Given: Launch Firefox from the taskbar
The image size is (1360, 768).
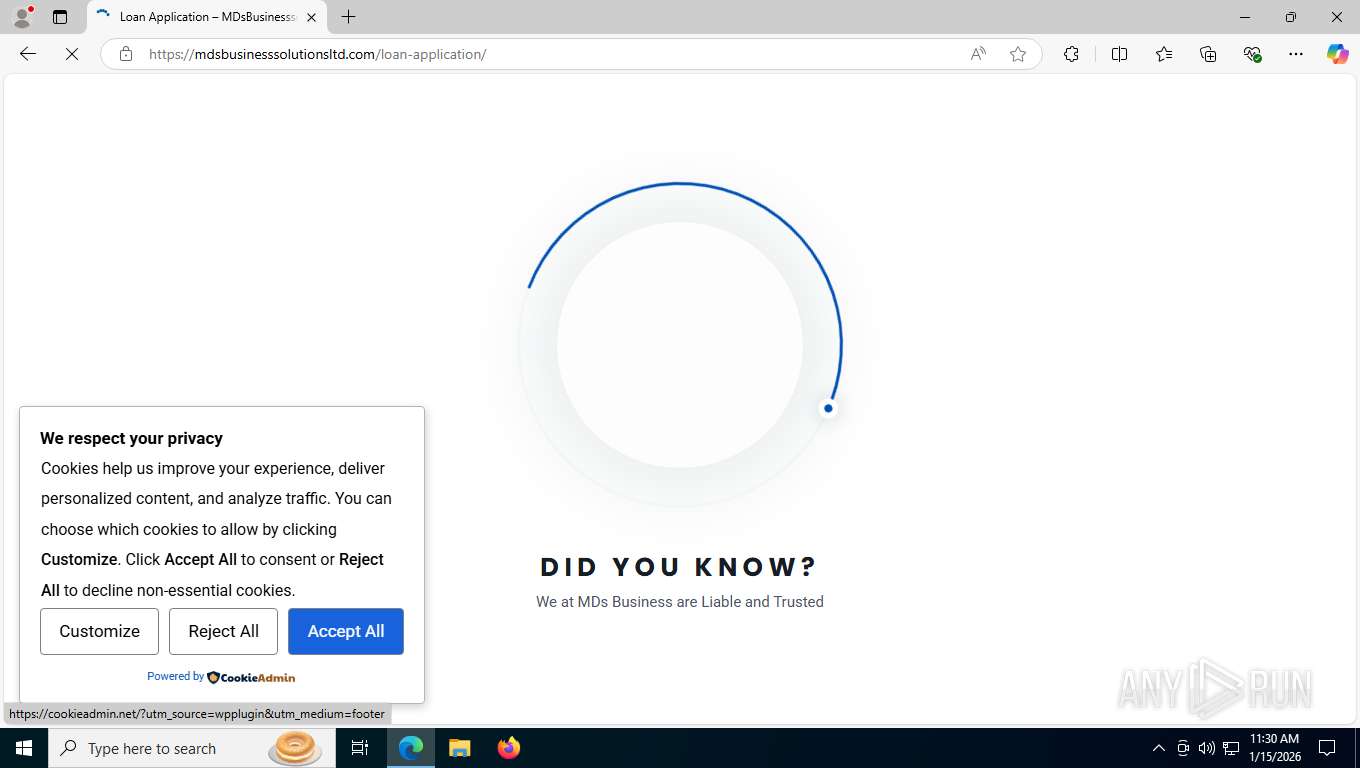Looking at the screenshot, I should (509, 748).
